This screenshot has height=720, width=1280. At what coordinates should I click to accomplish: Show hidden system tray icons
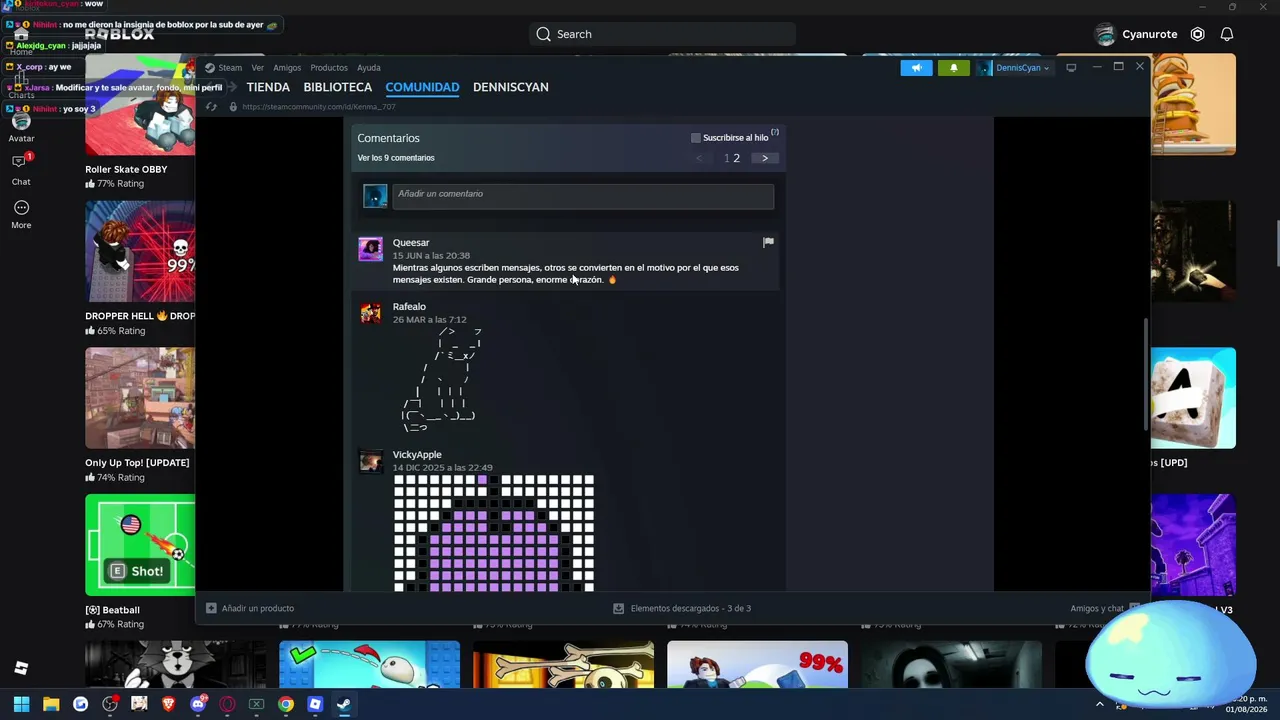(x=1100, y=704)
